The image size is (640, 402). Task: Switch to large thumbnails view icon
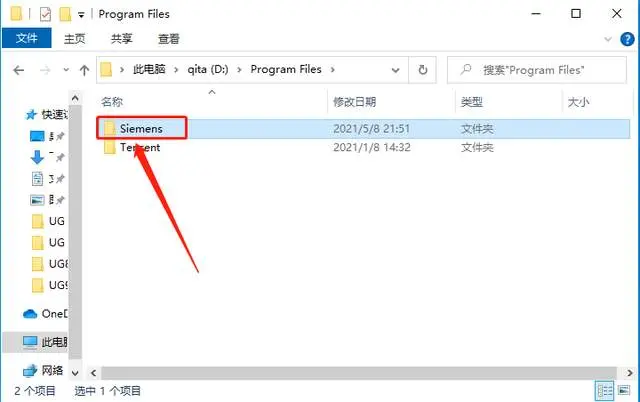624,391
